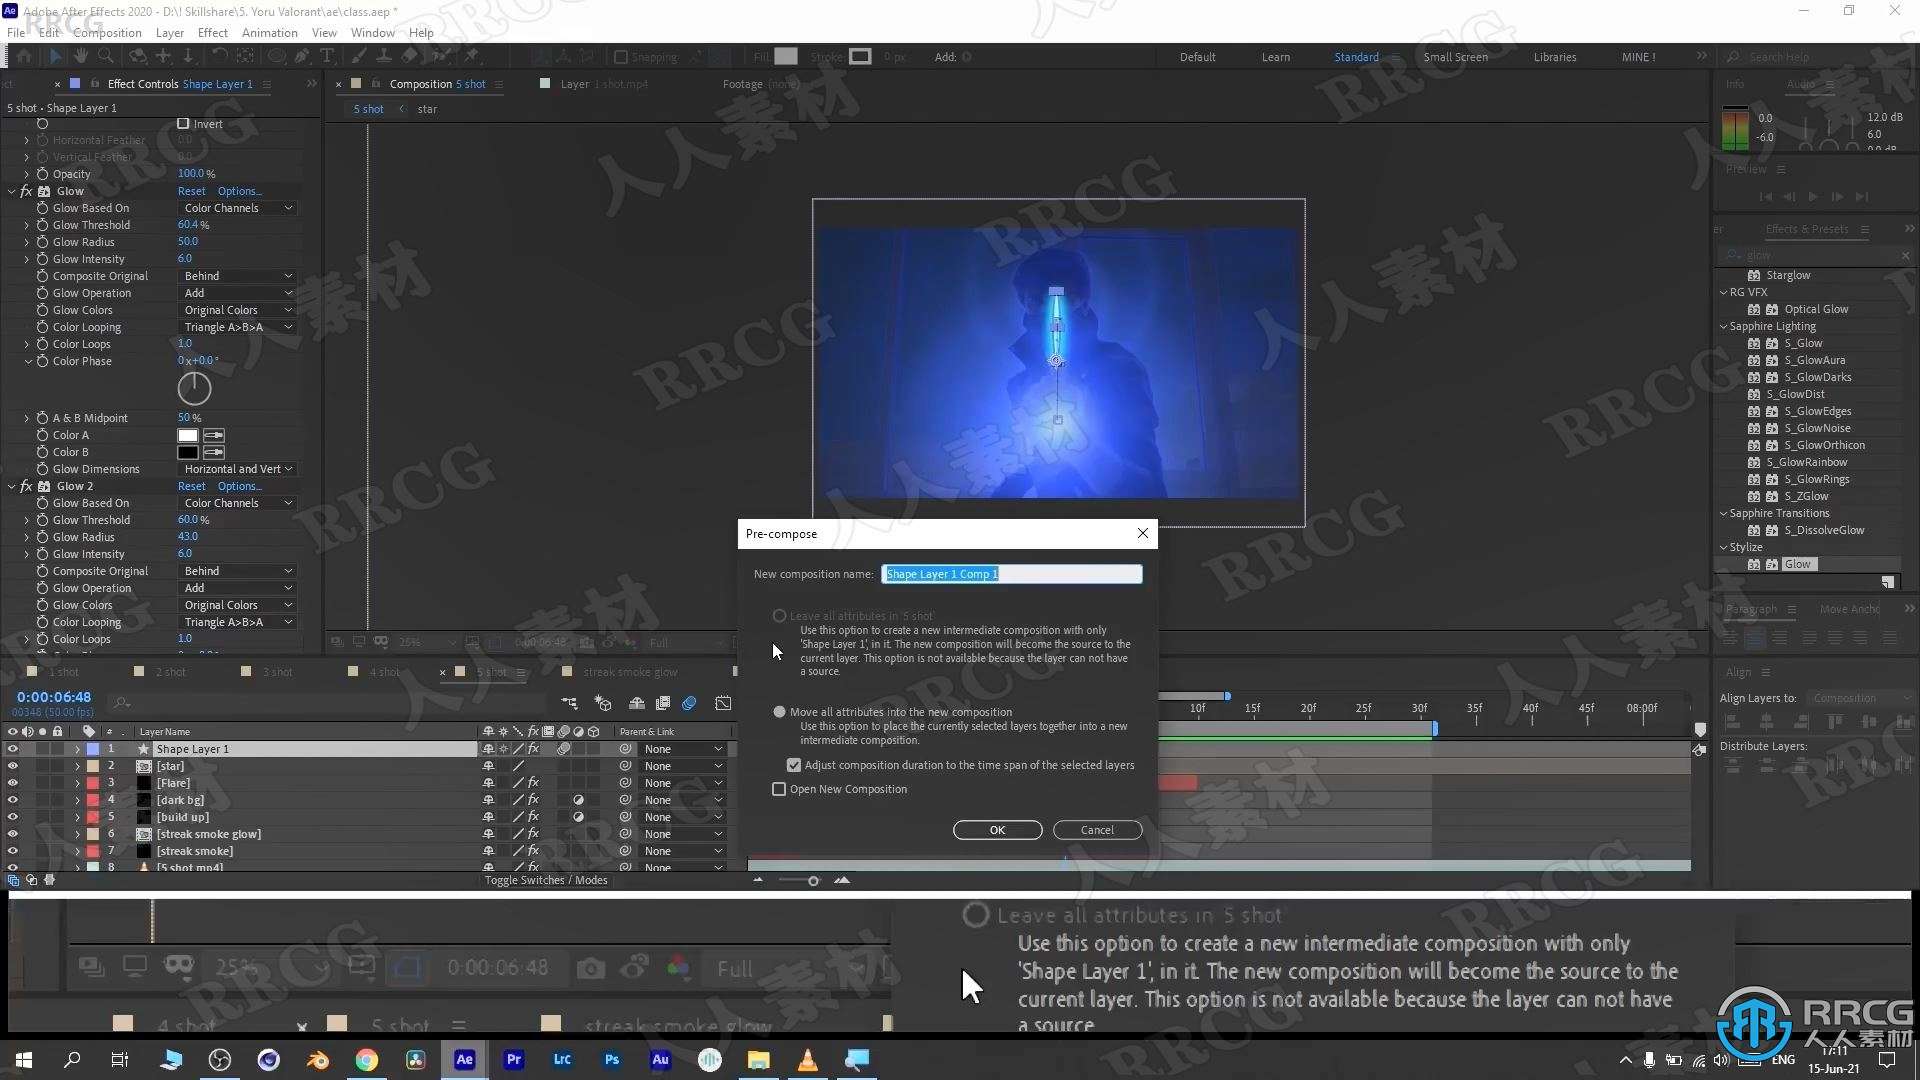Click the white Color A swatch
1920x1080 pixels.
coord(188,435)
